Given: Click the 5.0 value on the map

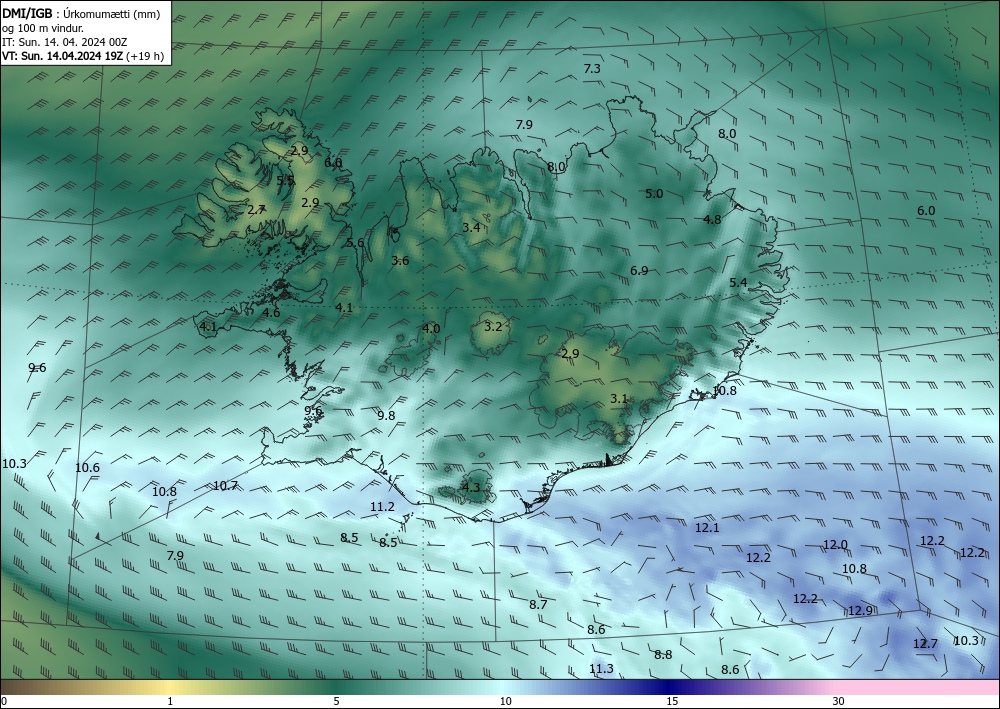Looking at the screenshot, I should (654, 193).
